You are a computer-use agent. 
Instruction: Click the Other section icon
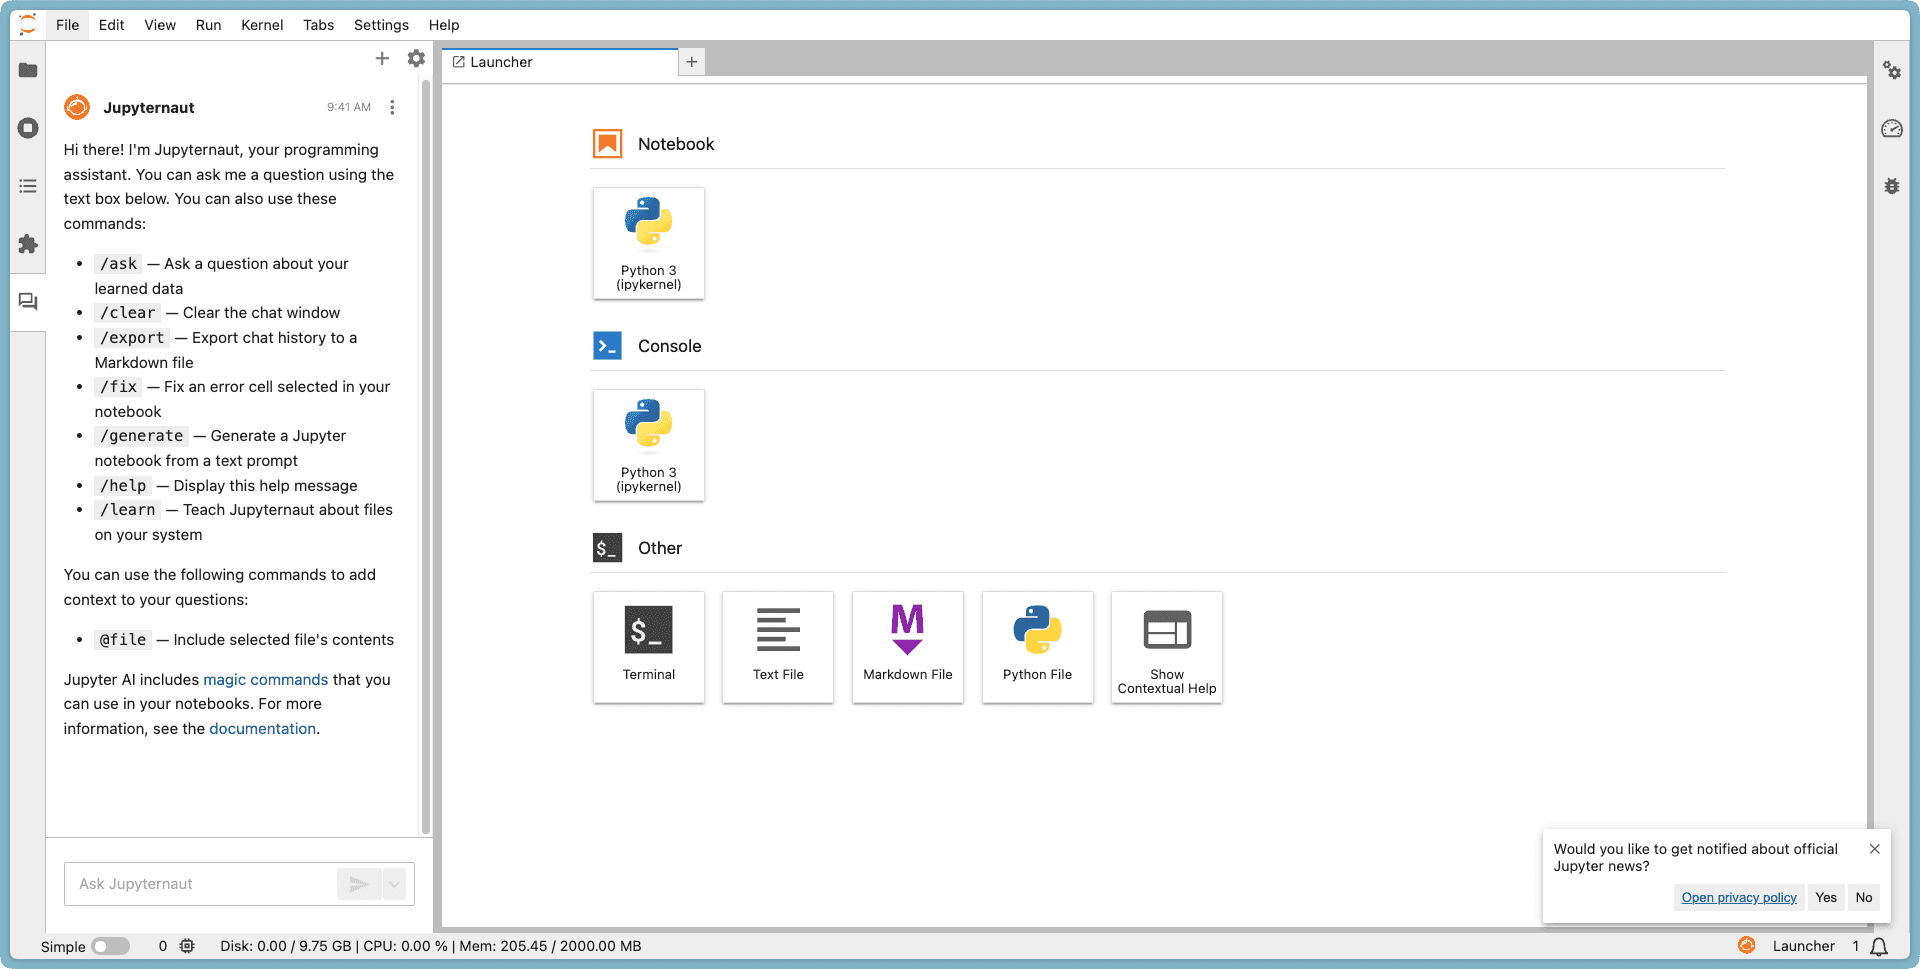pyautogui.click(x=607, y=548)
